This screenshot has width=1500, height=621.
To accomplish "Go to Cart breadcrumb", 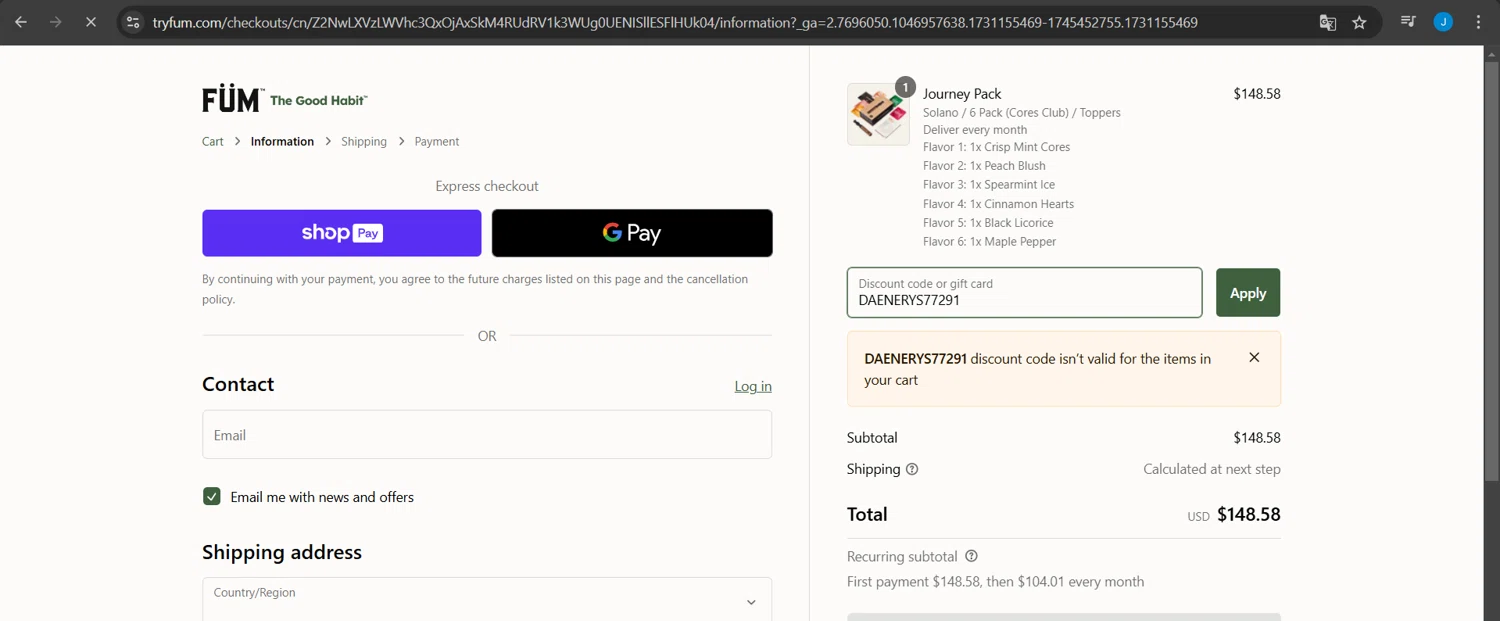I will 213,142.
